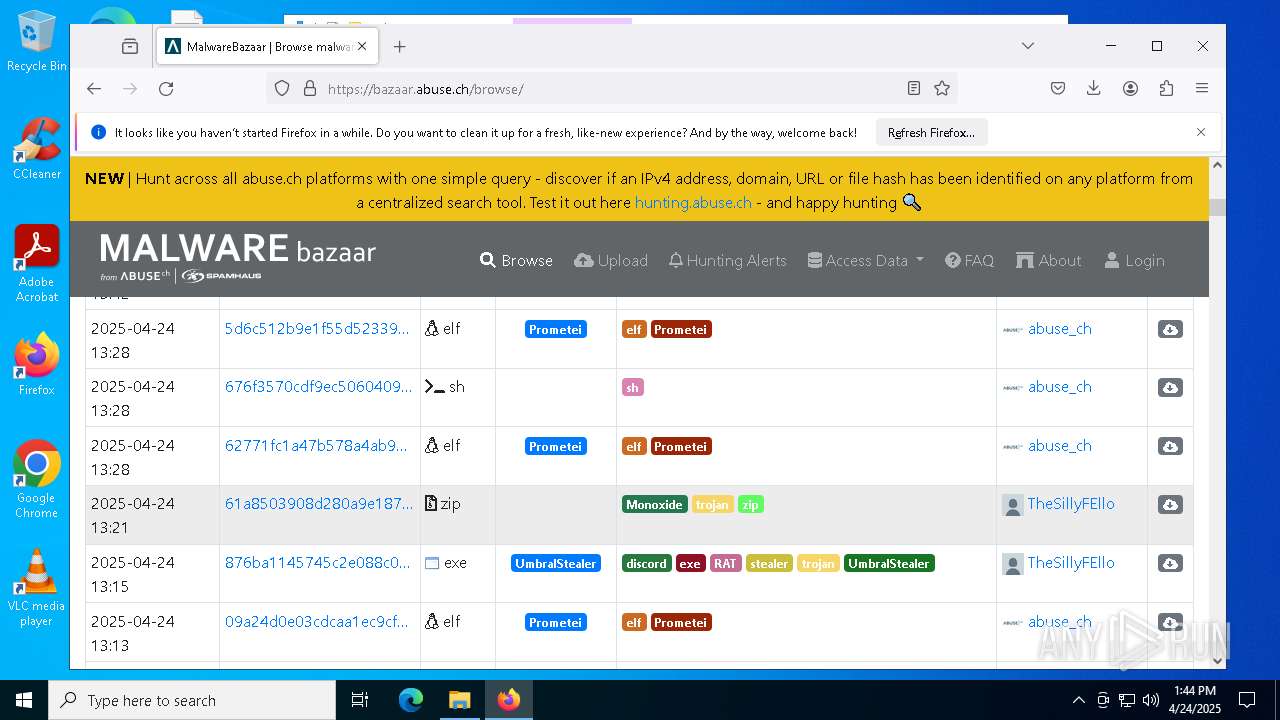Screen dimensions: 1280x720
Task: Click the Windows taskbar search box
Action: click(192, 700)
